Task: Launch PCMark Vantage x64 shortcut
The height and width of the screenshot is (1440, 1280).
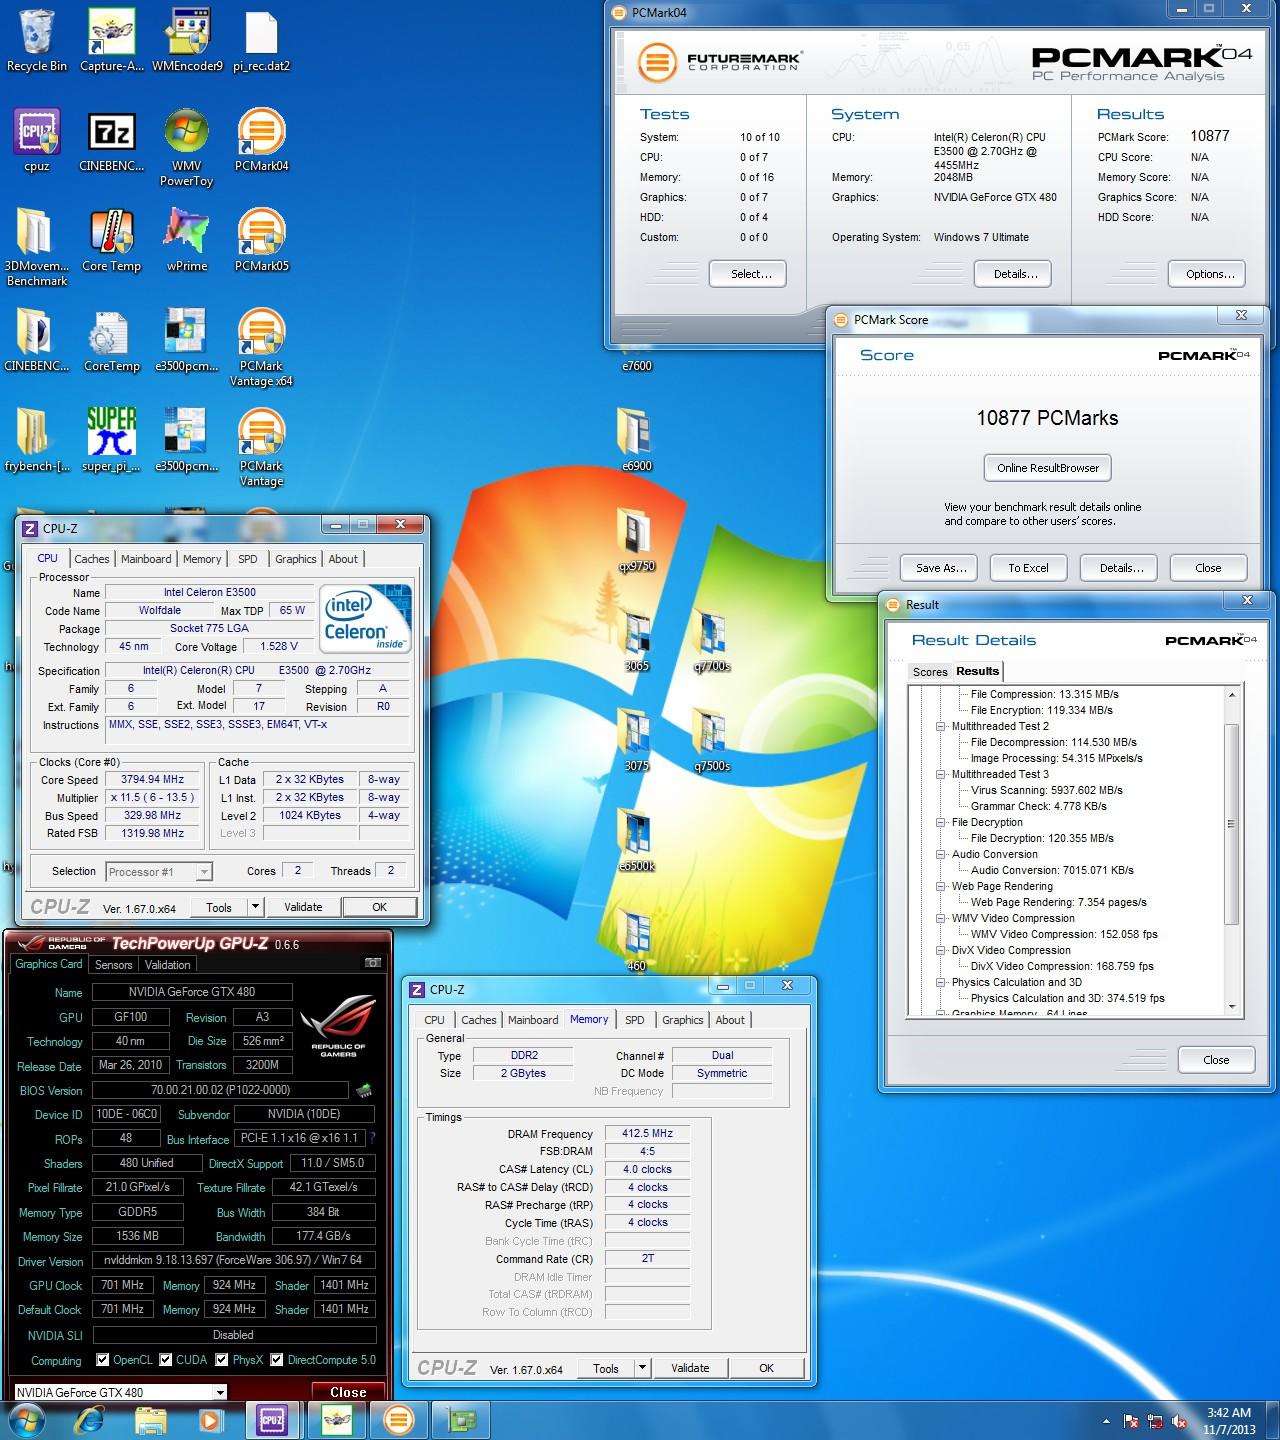Action: click(261, 347)
